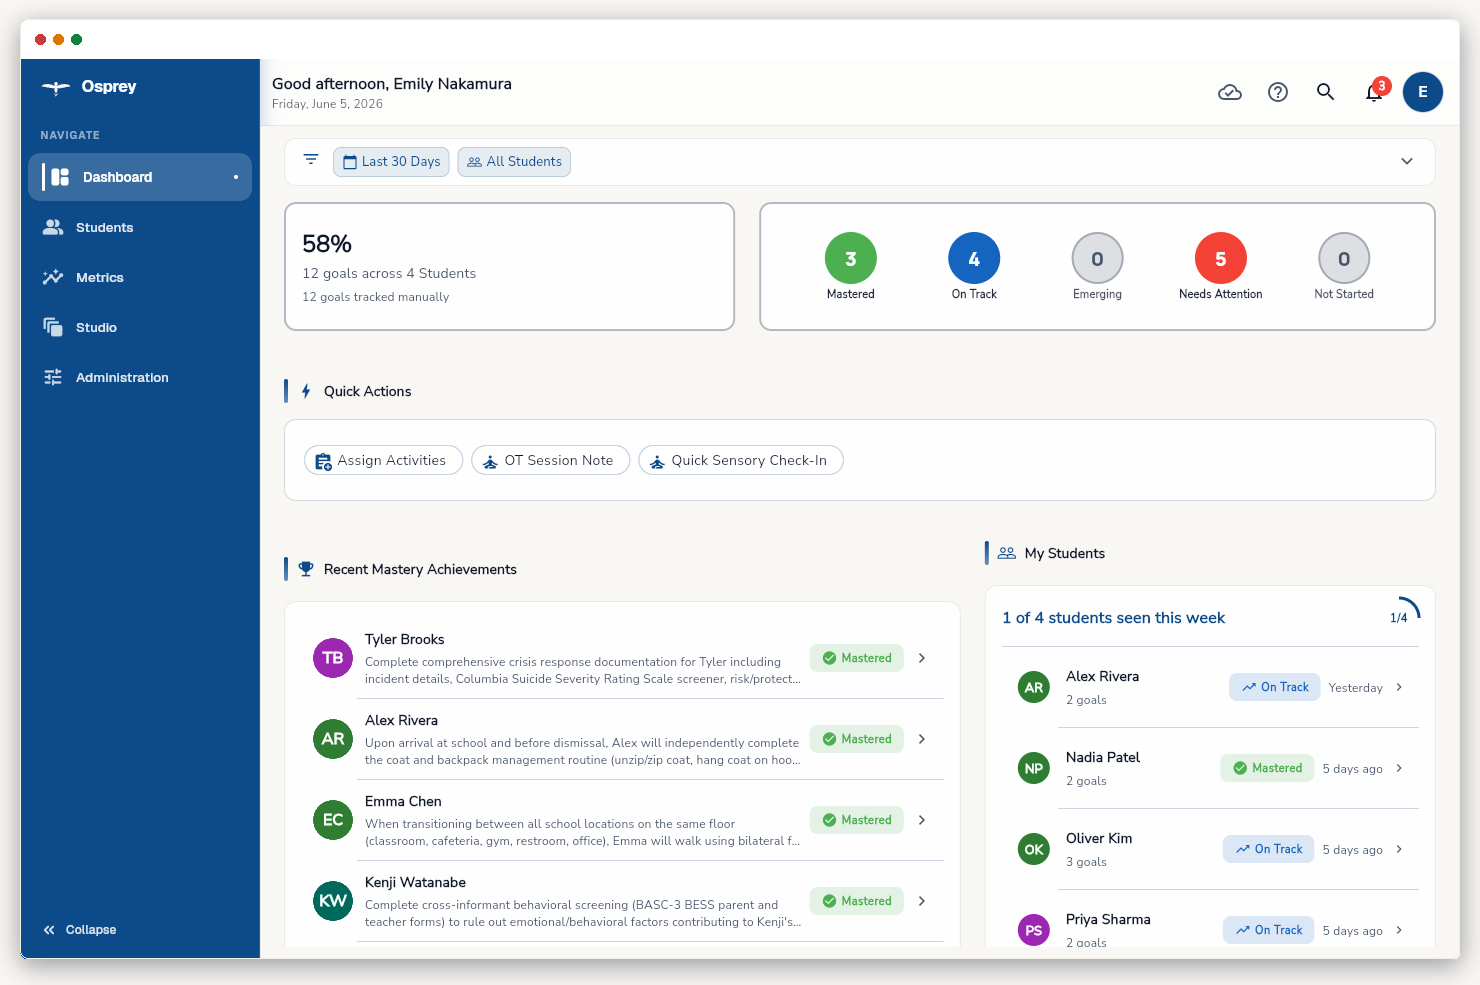Open the E user profile avatar
This screenshot has height=985, width=1480.
pos(1423,92)
